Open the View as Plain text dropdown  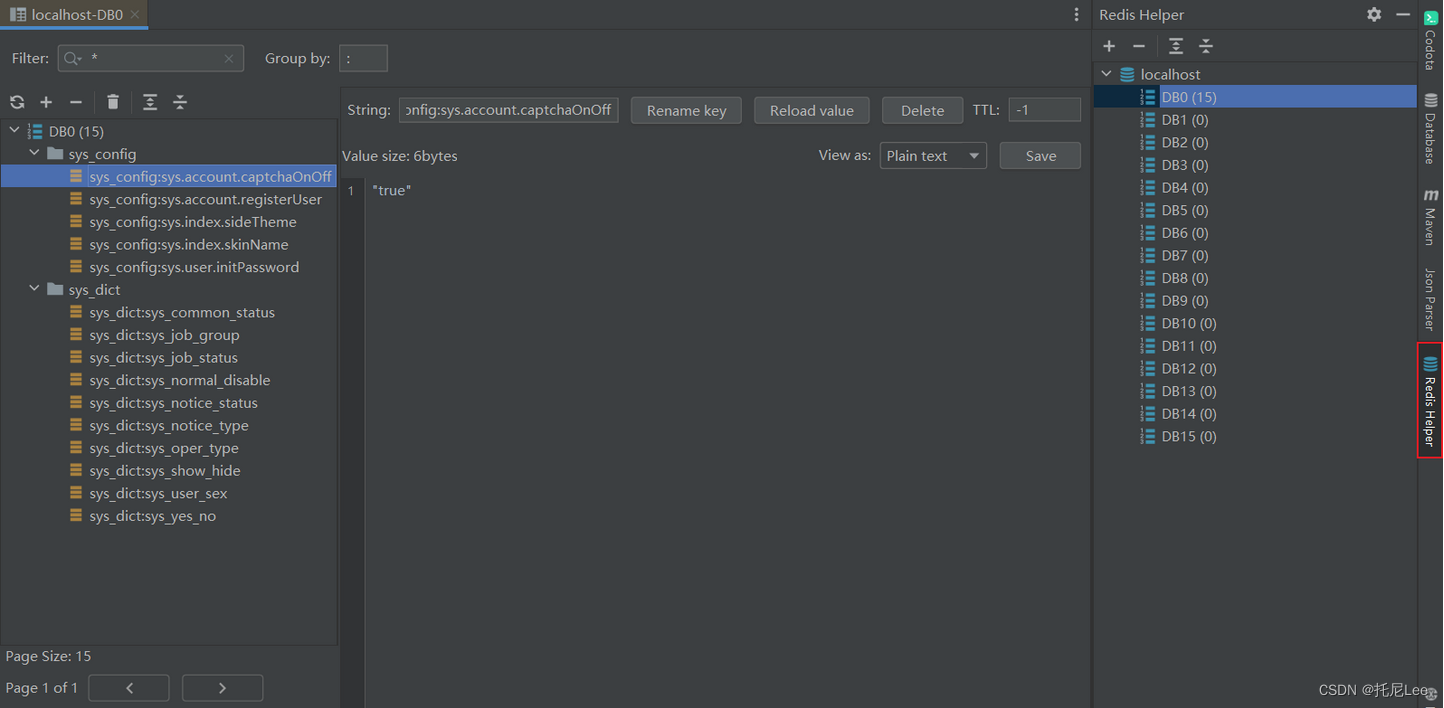[x=933, y=156]
